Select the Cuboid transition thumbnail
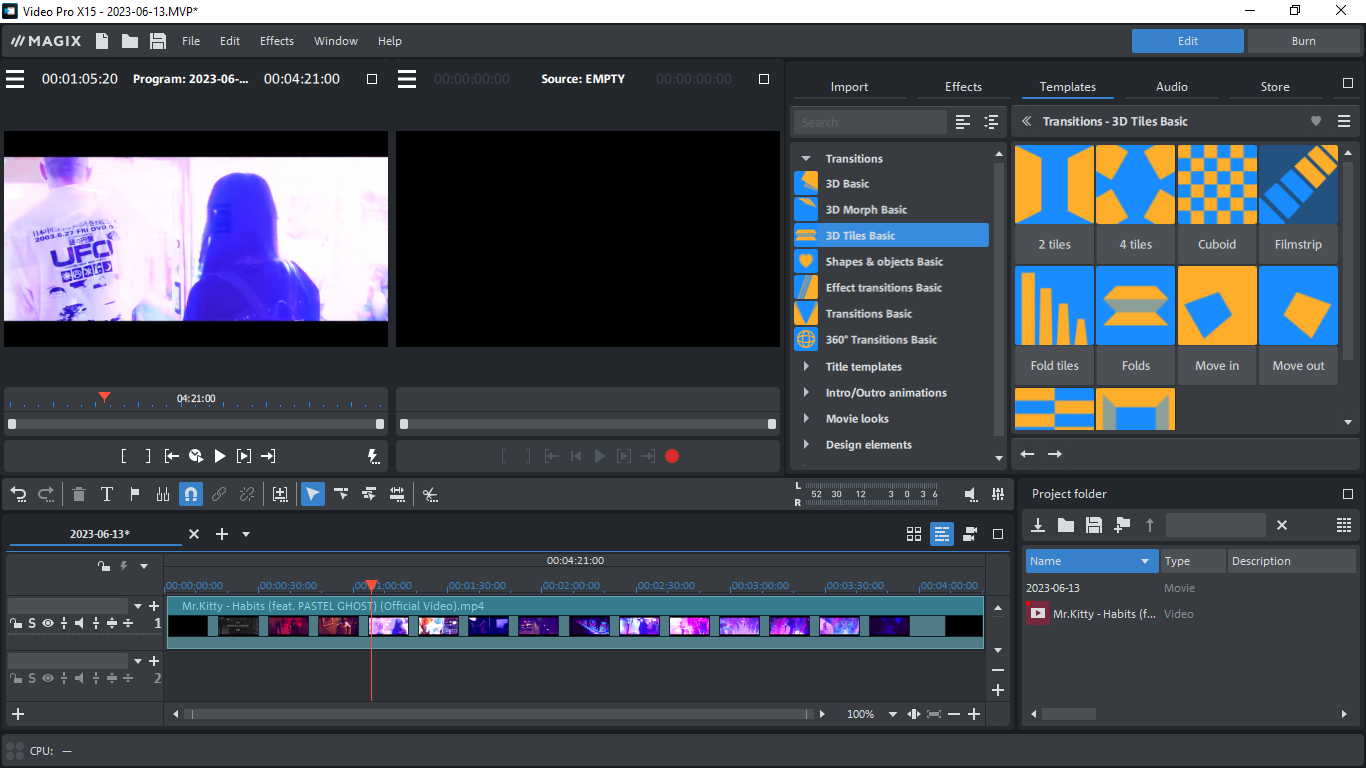This screenshot has height=768, width=1366. [1217, 185]
